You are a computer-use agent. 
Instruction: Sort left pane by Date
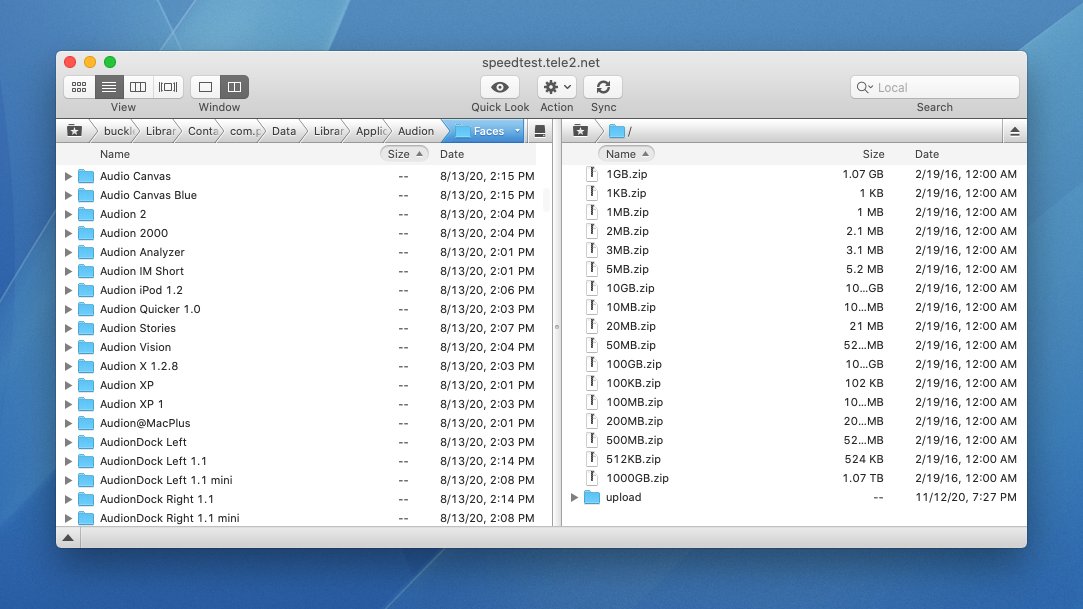pyautogui.click(x=452, y=154)
